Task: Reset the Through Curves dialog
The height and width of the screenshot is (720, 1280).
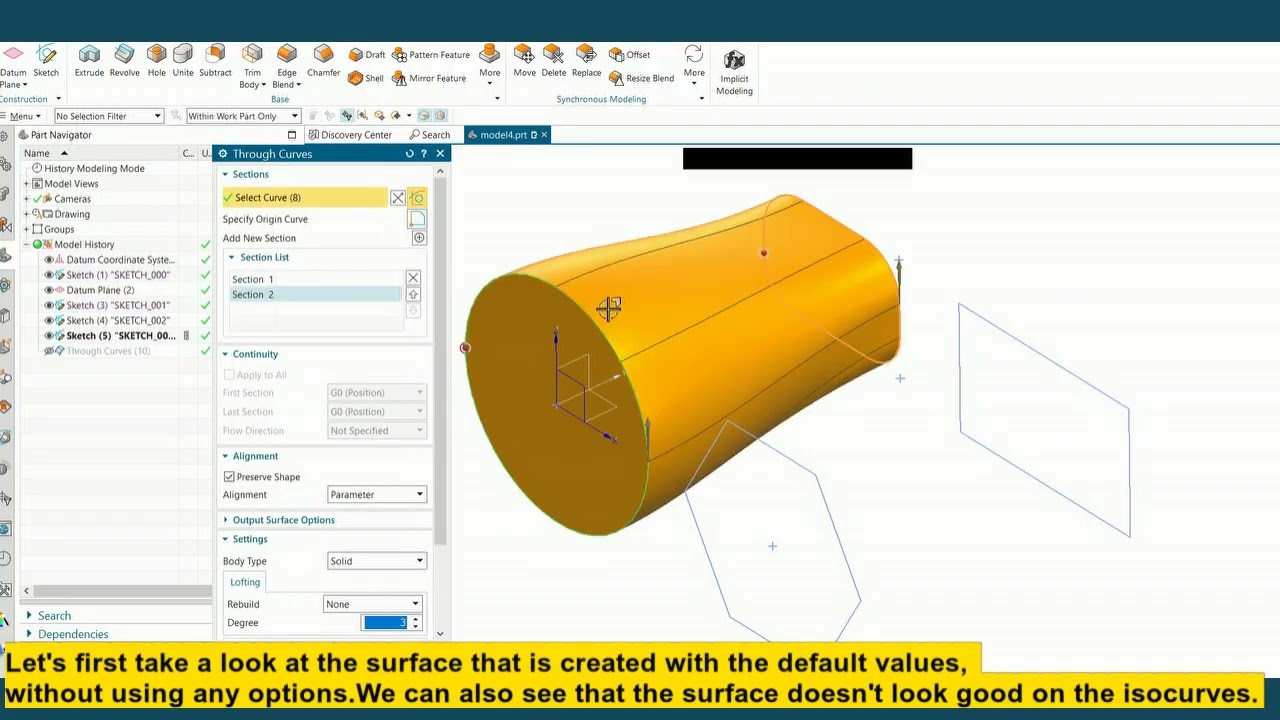Action: click(409, 154)
